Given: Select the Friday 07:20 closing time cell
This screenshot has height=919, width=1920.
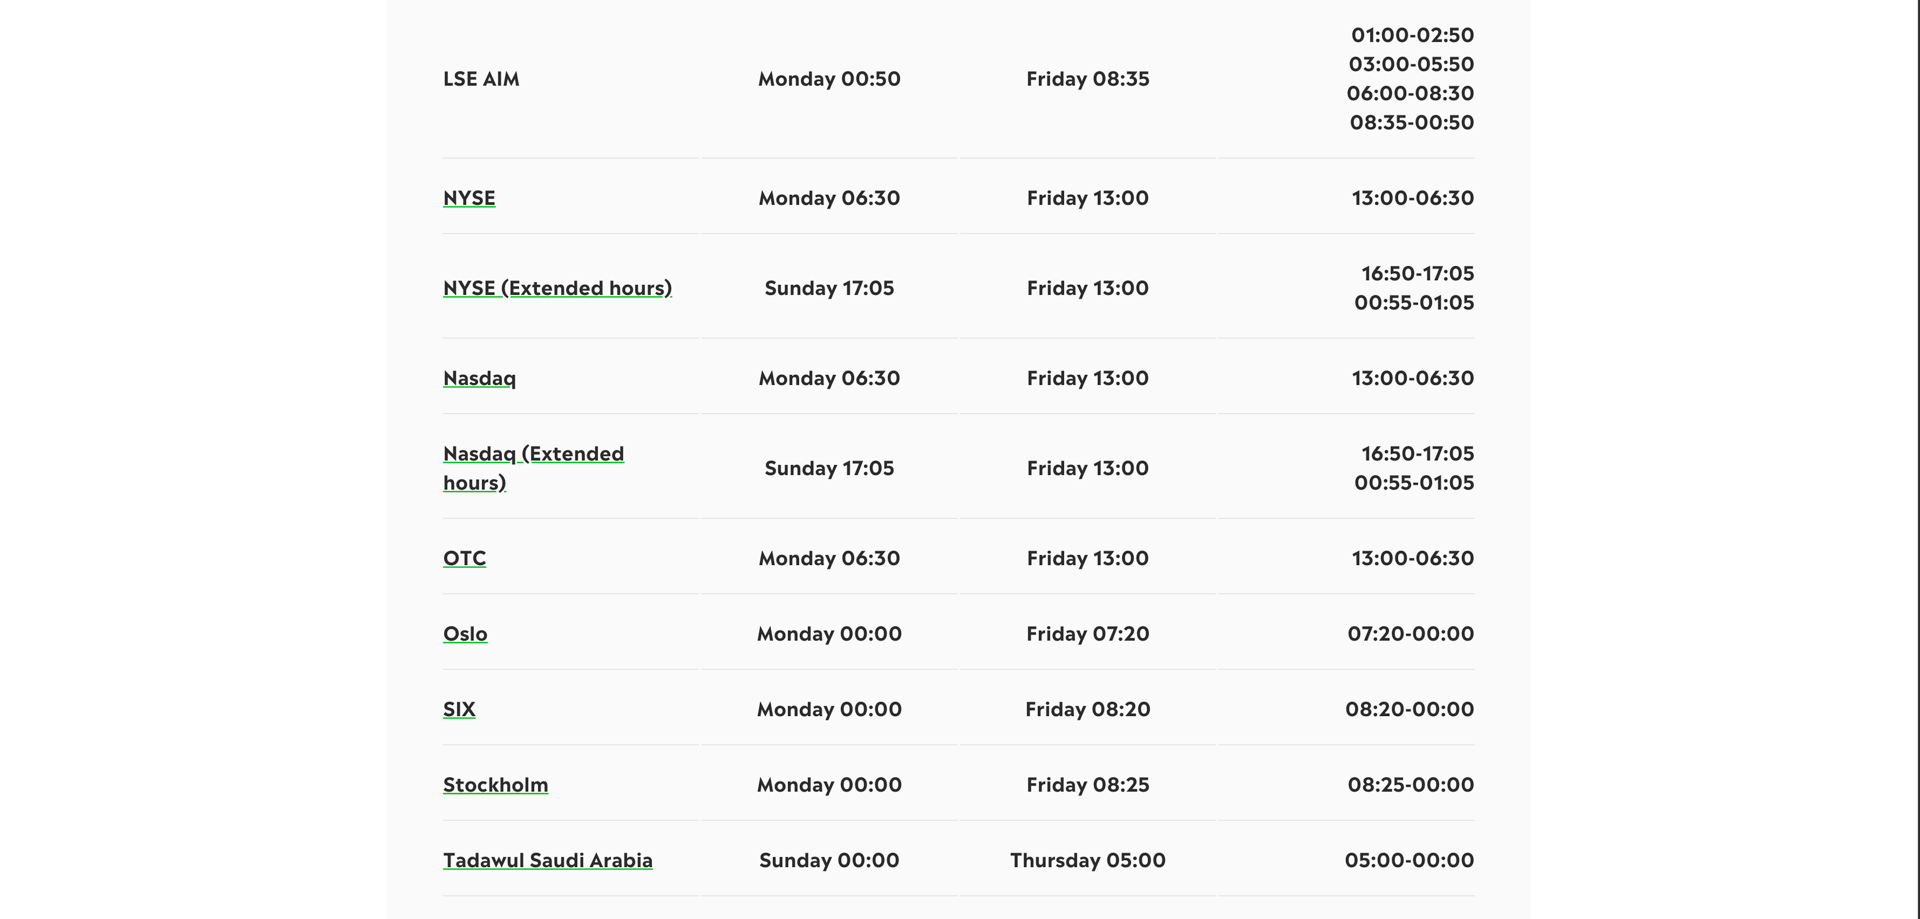Looking at the screenshot, I should (1088, 634).
